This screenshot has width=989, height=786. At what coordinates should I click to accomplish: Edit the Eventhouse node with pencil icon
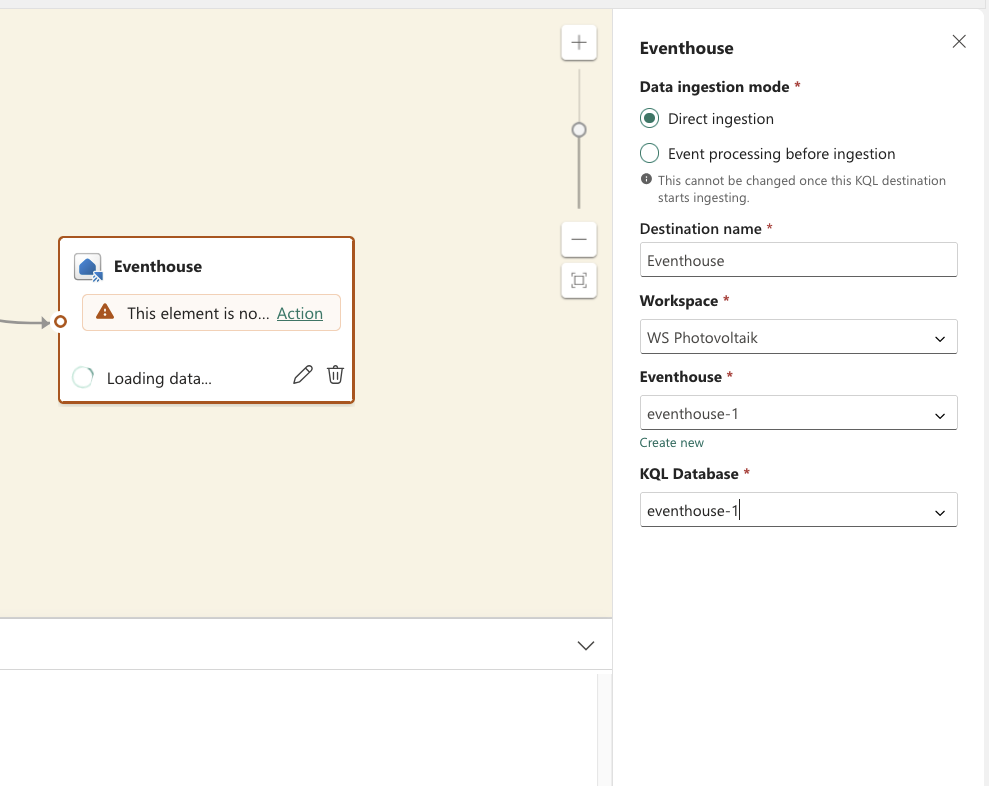click(302, 375)
